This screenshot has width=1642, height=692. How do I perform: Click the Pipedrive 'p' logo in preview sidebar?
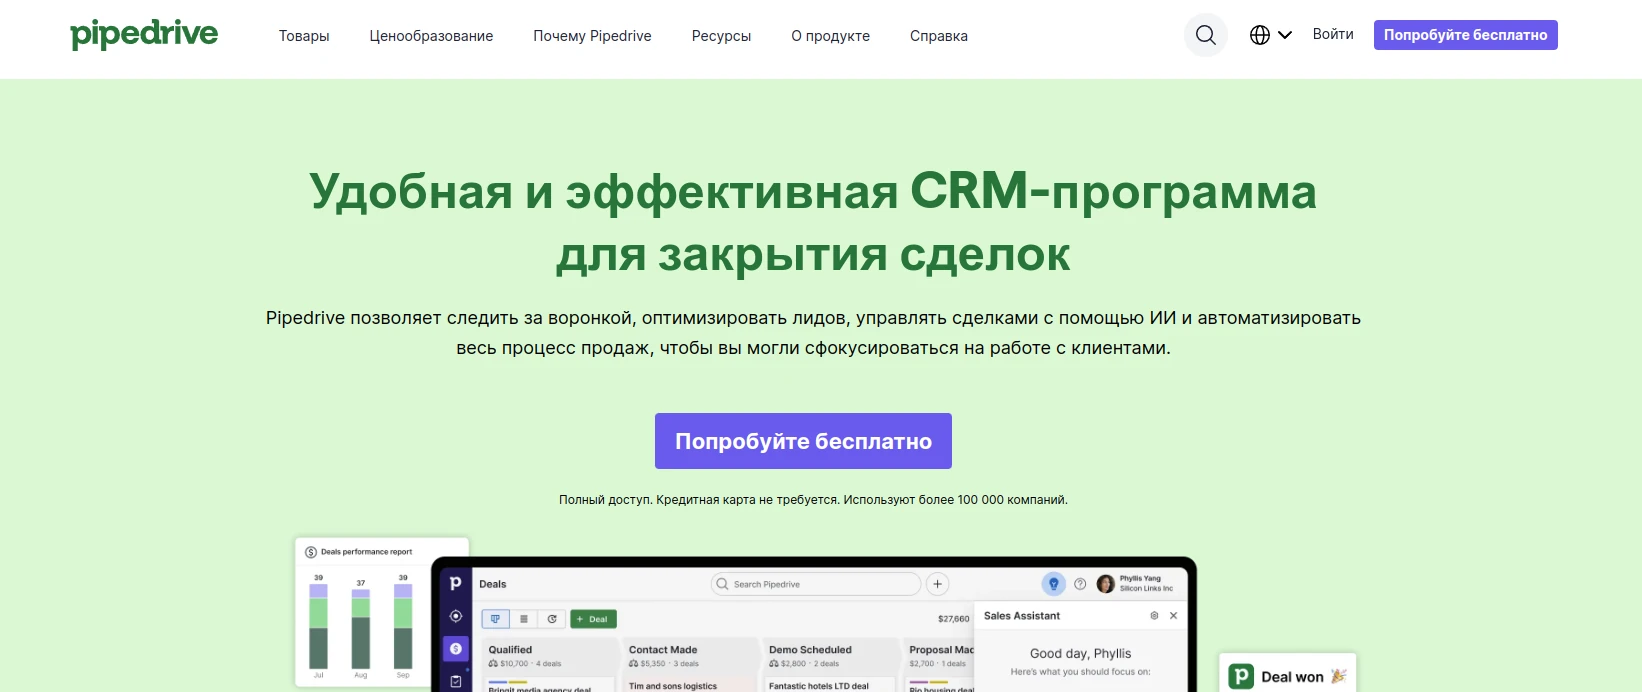[455, 583]
